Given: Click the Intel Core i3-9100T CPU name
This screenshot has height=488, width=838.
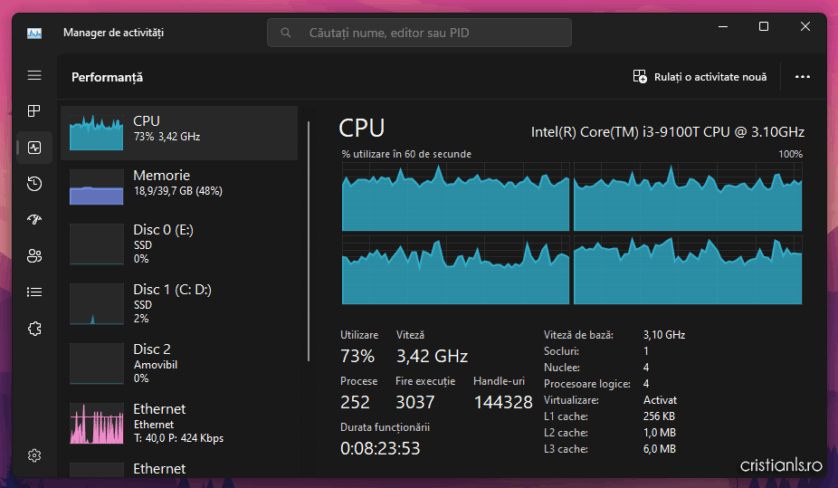Looking at the screenshot, I should point(668,132).
